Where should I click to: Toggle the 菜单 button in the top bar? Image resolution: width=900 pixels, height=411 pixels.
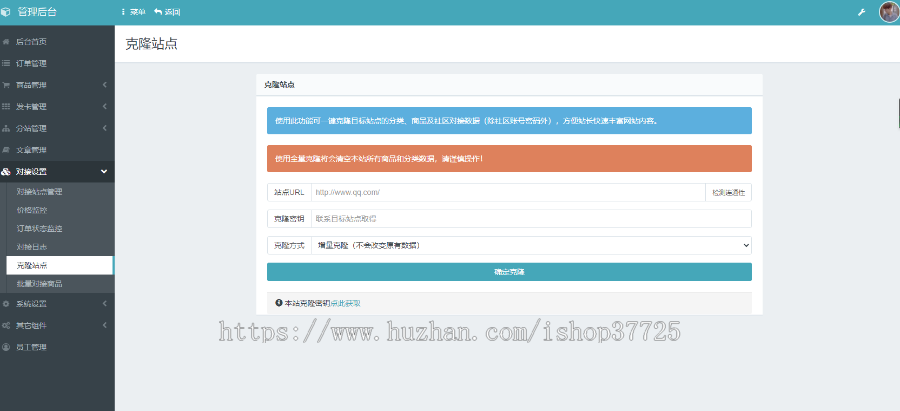(x=133, y=12)
